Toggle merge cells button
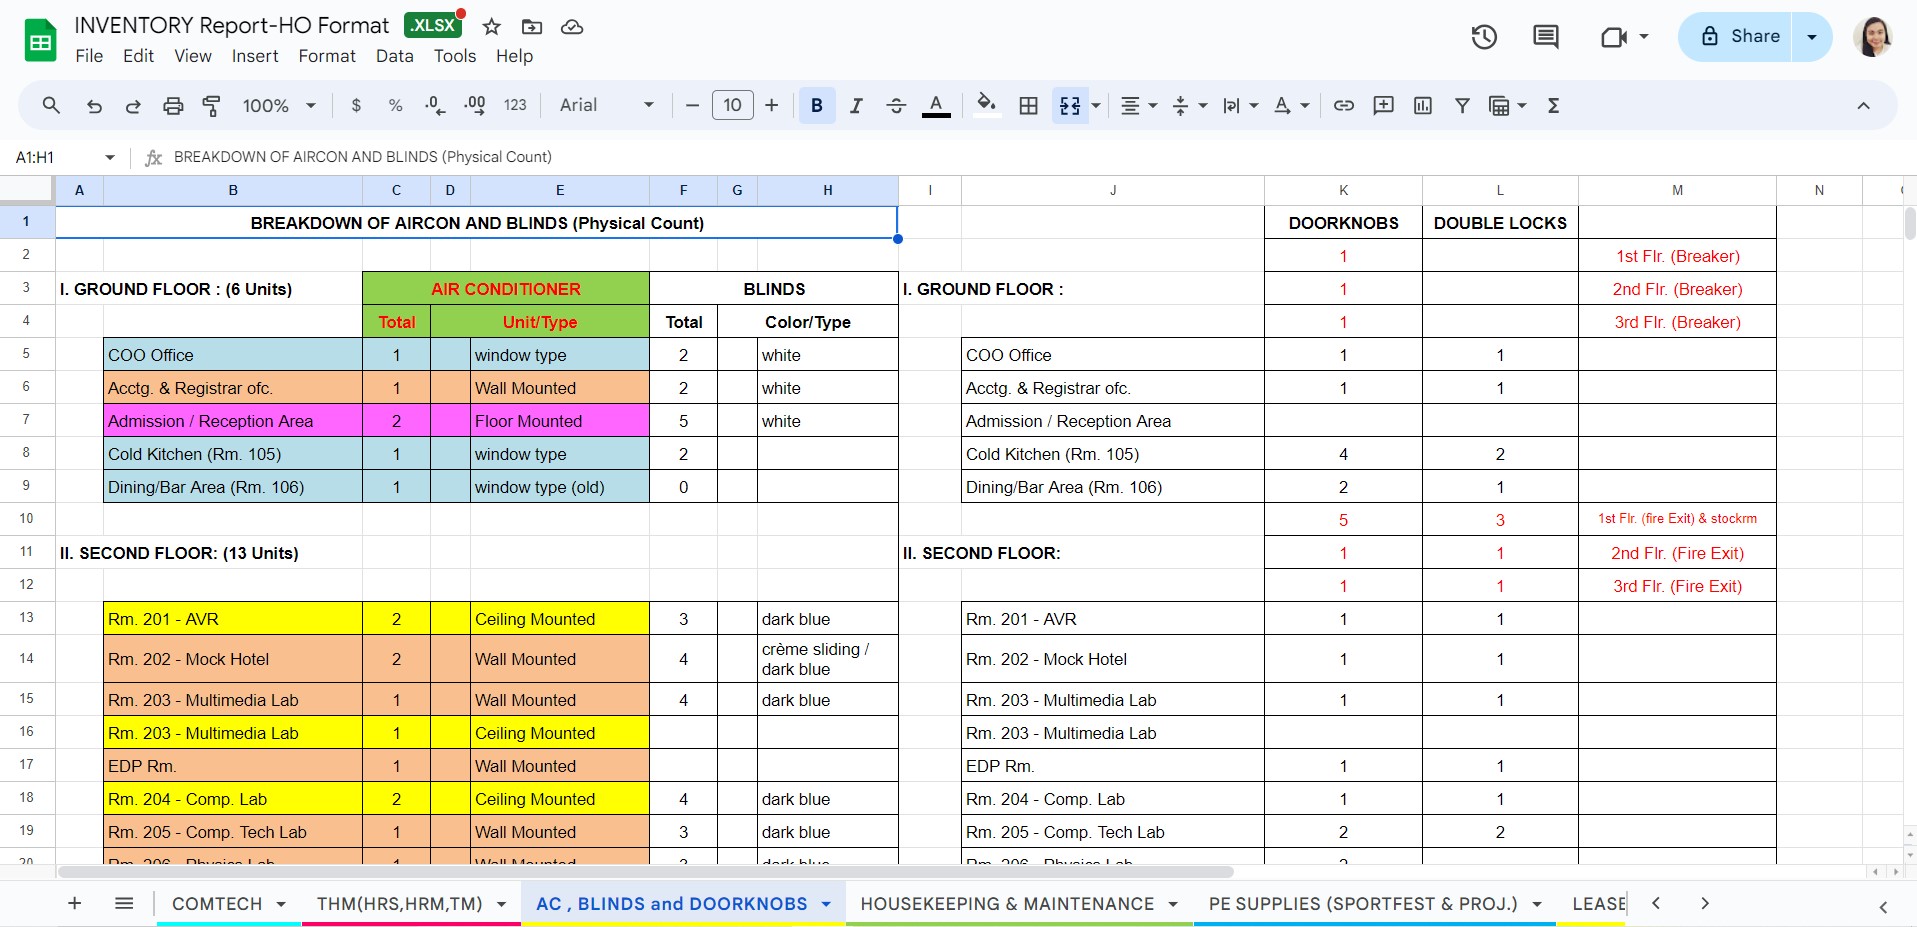The width and height of the screenshot is (1917, 927). [x=1070, y=105]
